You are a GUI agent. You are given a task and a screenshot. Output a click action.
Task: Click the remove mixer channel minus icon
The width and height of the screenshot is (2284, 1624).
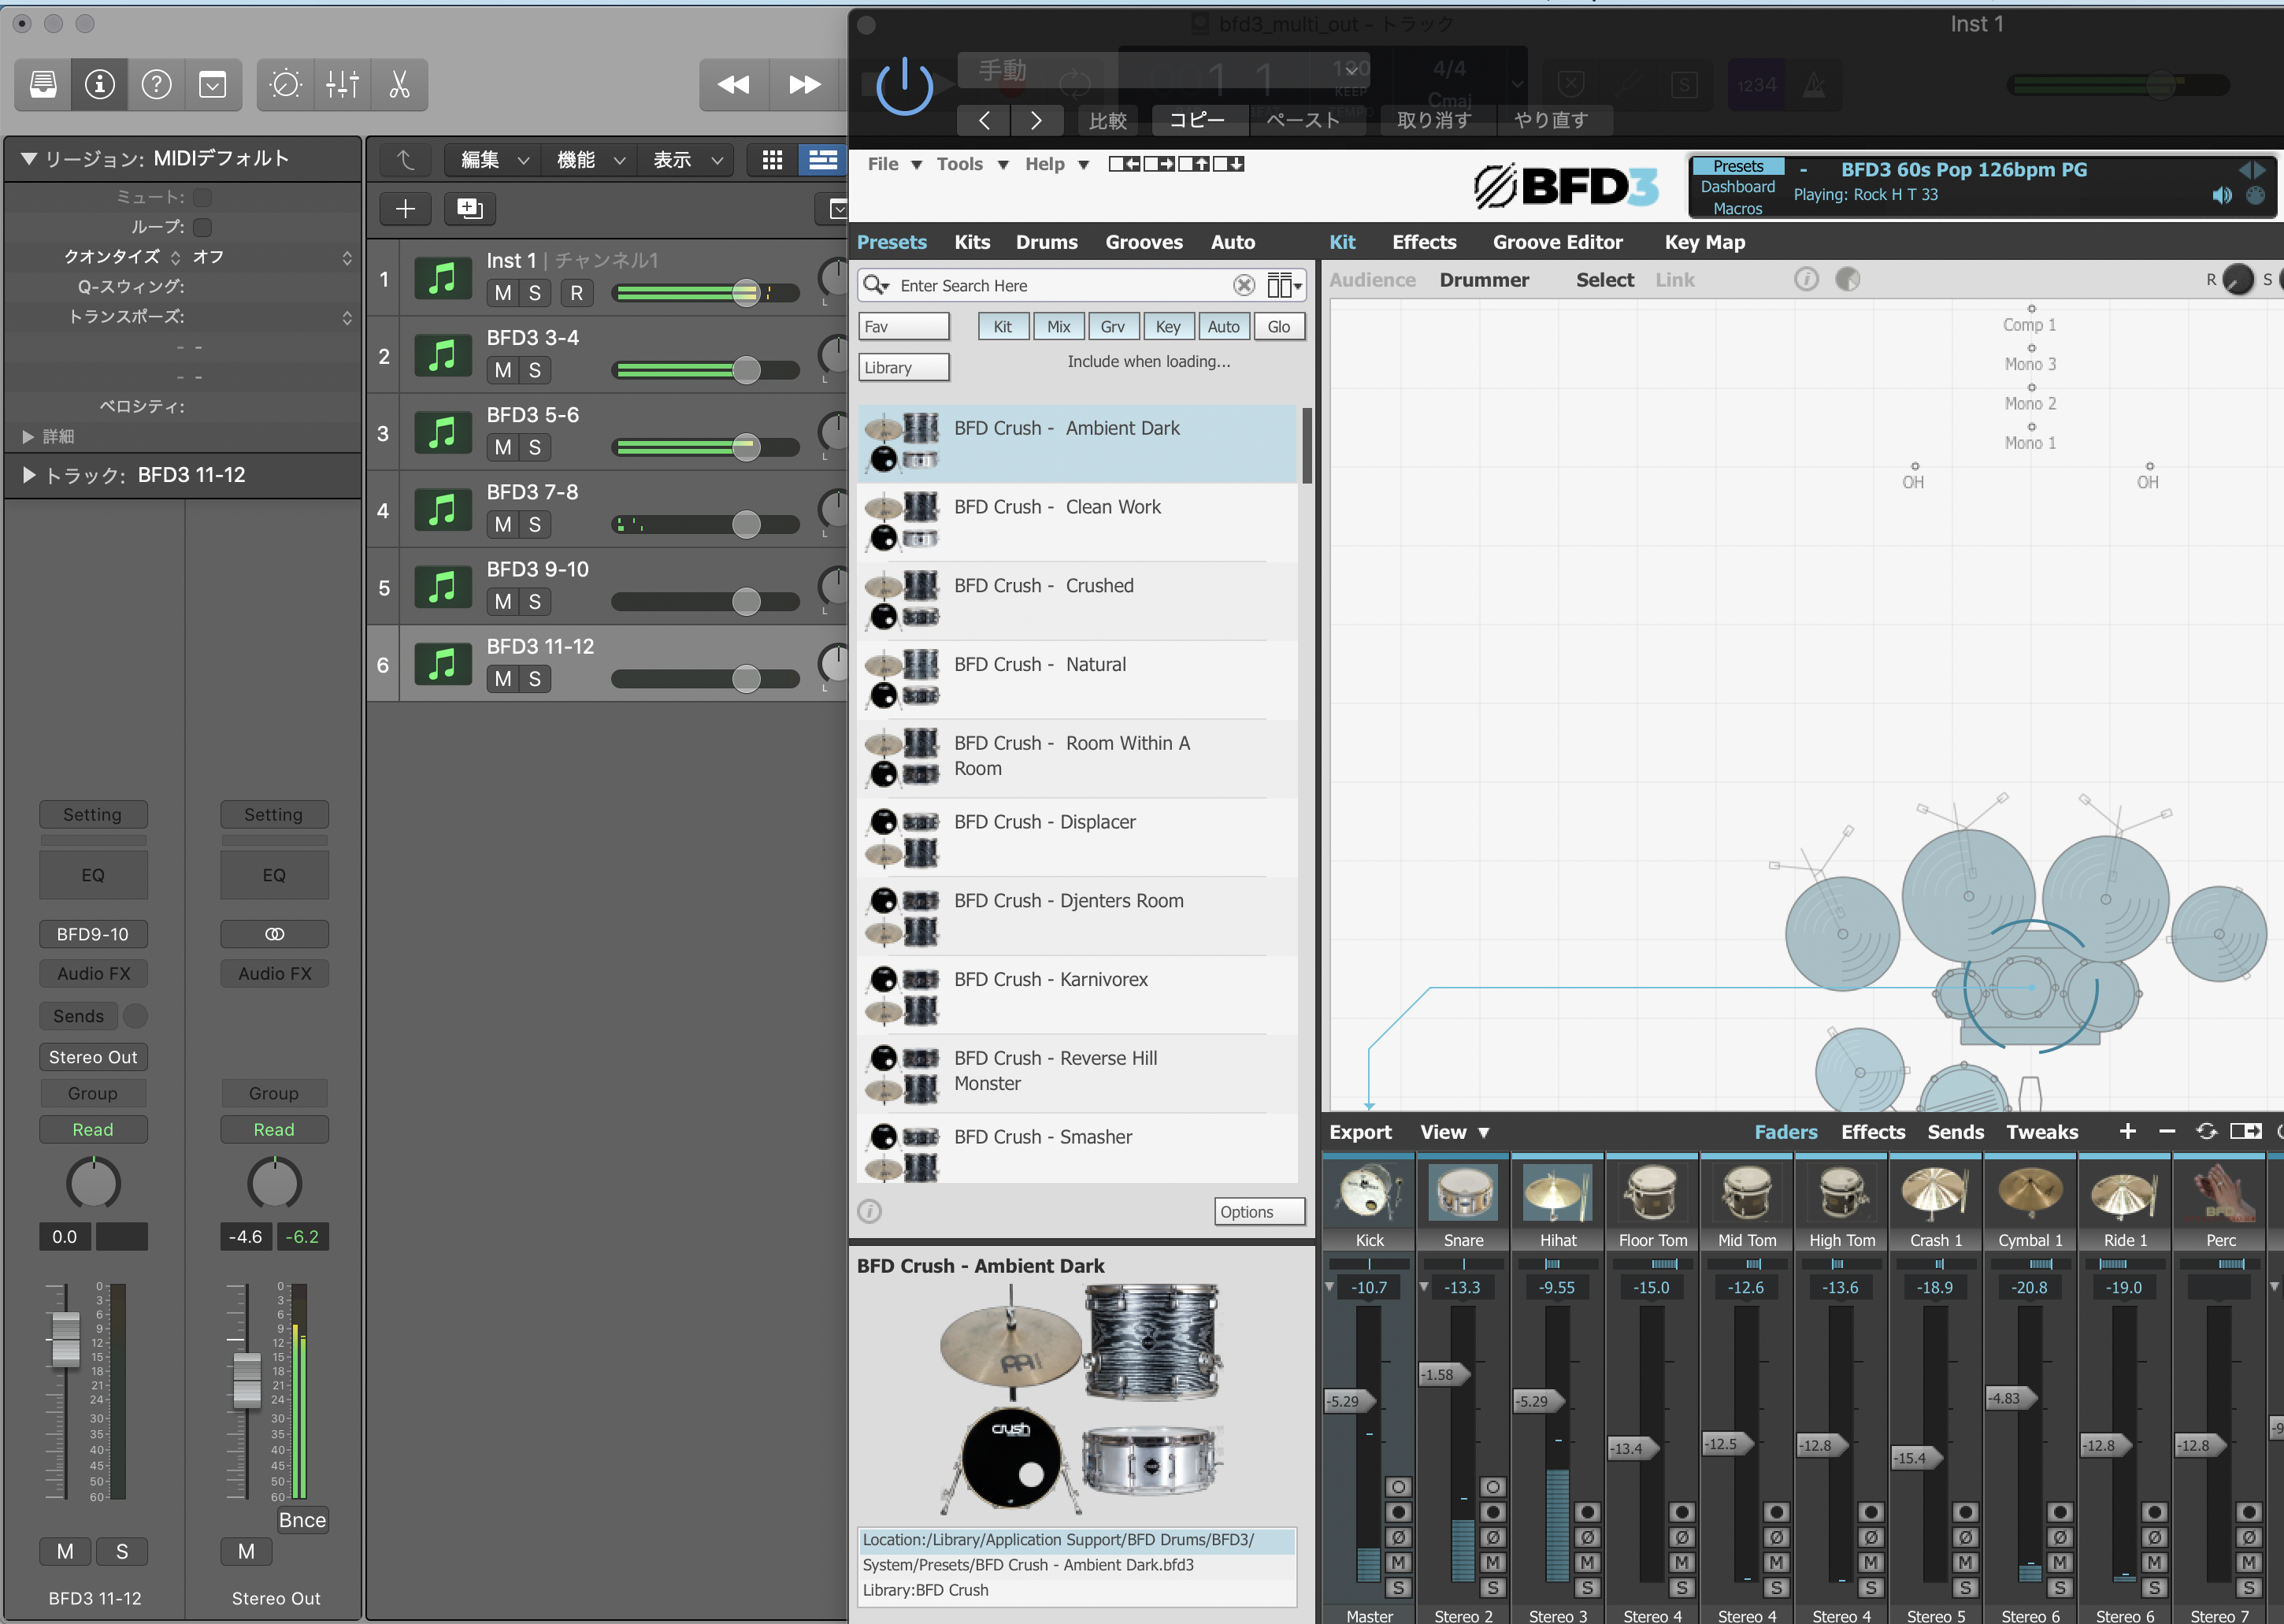tap(2167, 1131)
